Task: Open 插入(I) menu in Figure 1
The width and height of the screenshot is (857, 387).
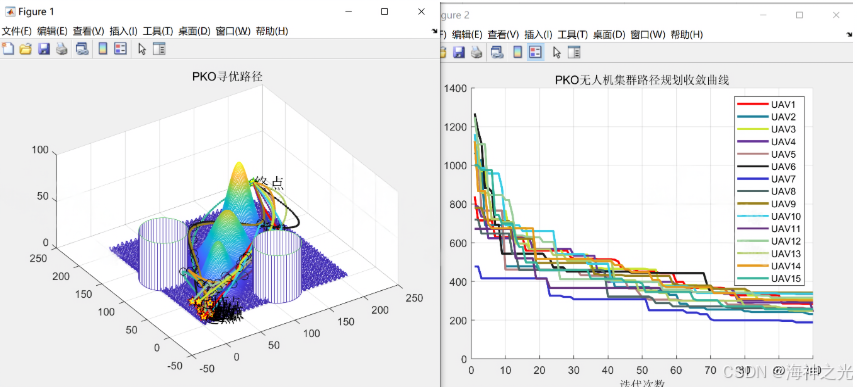Action: [124, 31]
